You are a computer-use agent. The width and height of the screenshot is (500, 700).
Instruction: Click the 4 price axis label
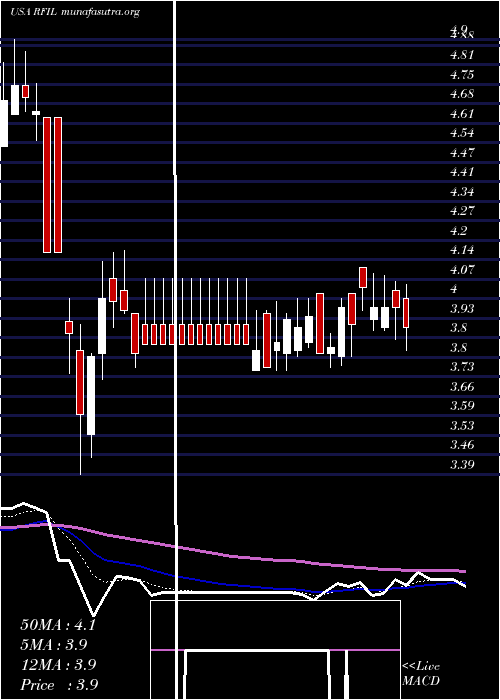point(454,289)
